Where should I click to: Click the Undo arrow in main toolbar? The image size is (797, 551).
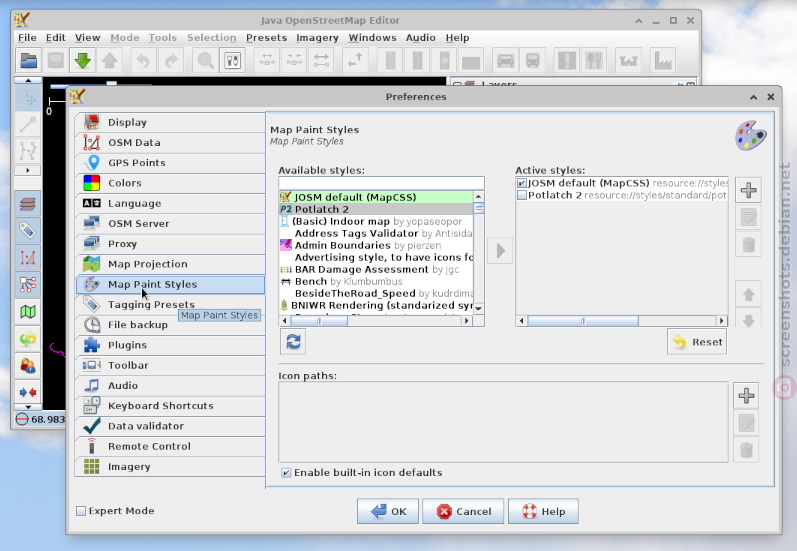click(x=144, y=61)
